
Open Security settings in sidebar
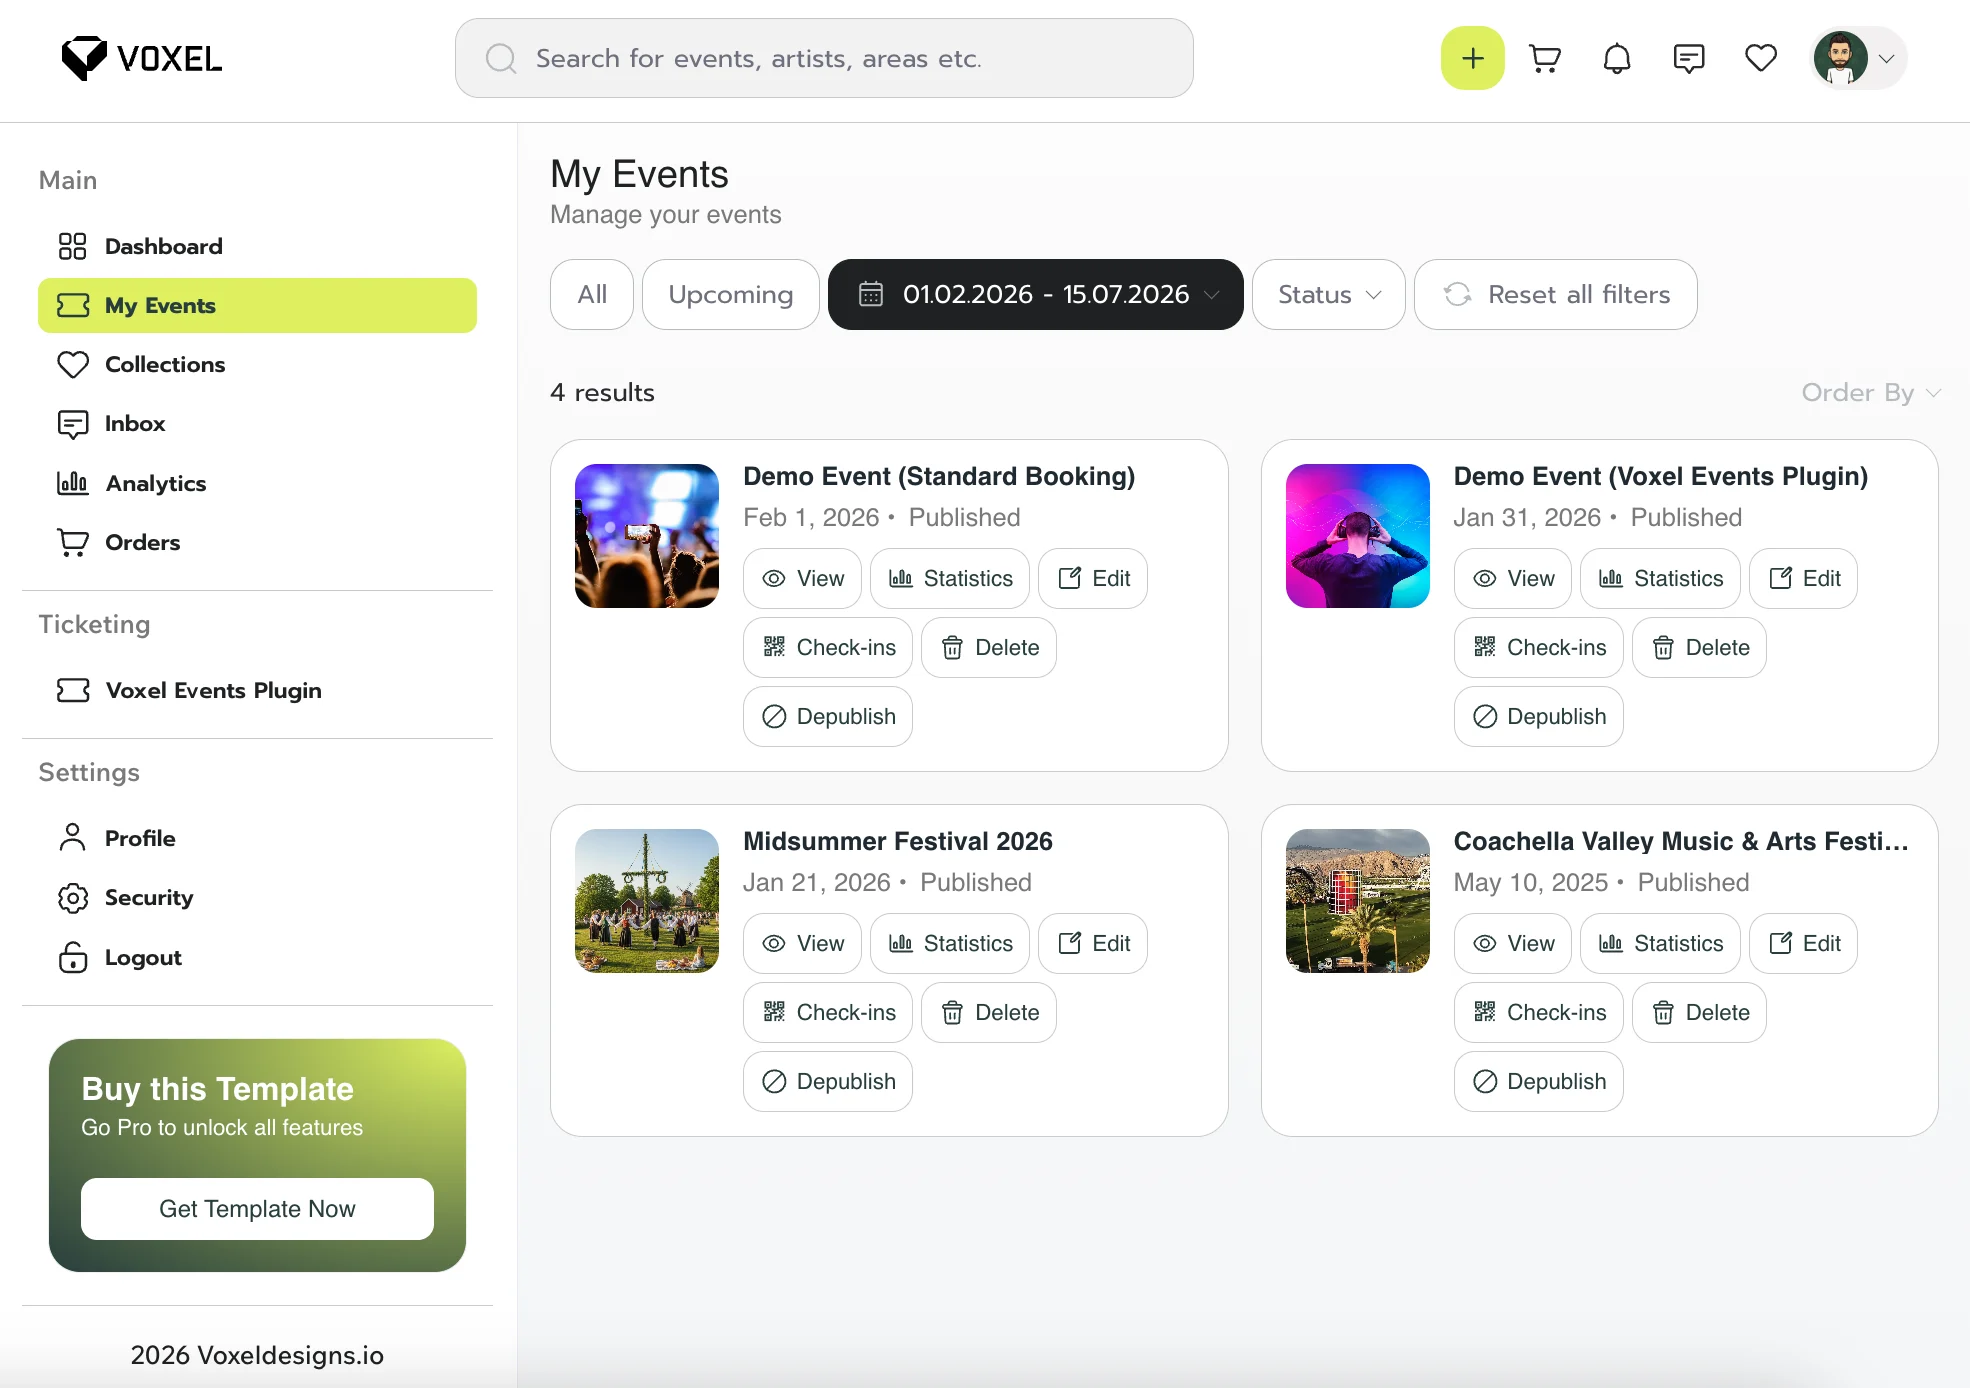tap(148, 897)
